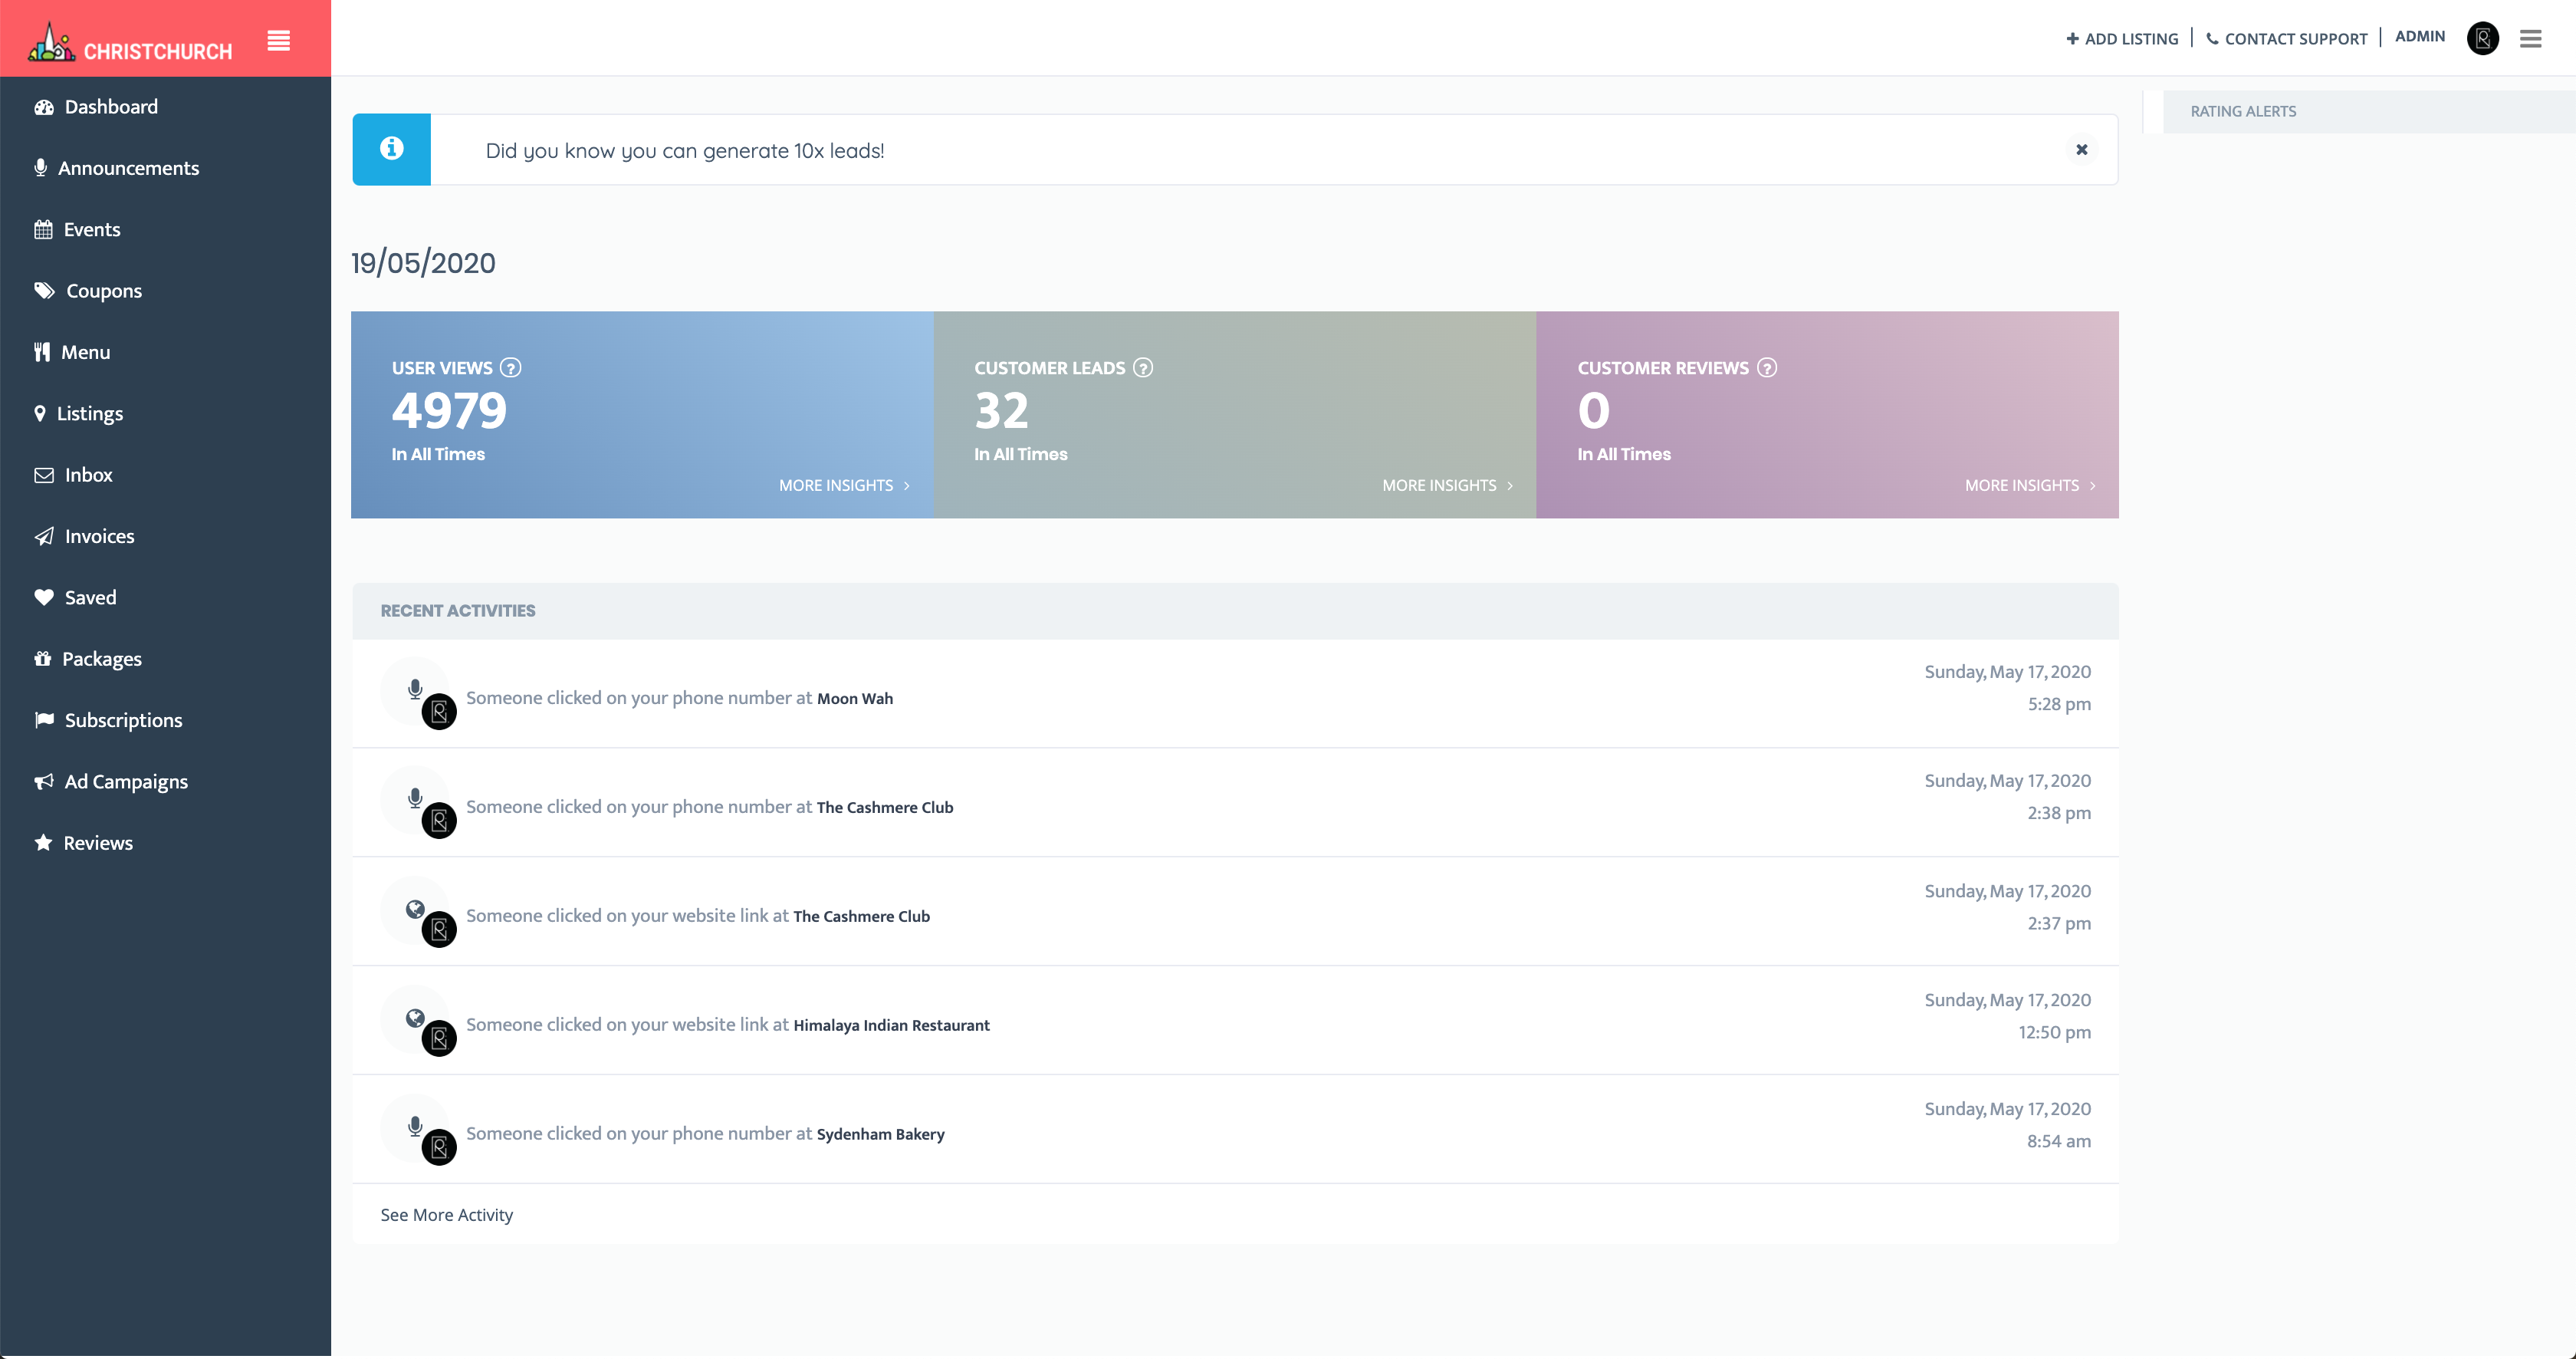
Task: Click See More Activity
Action: [x=446, y=1215]
